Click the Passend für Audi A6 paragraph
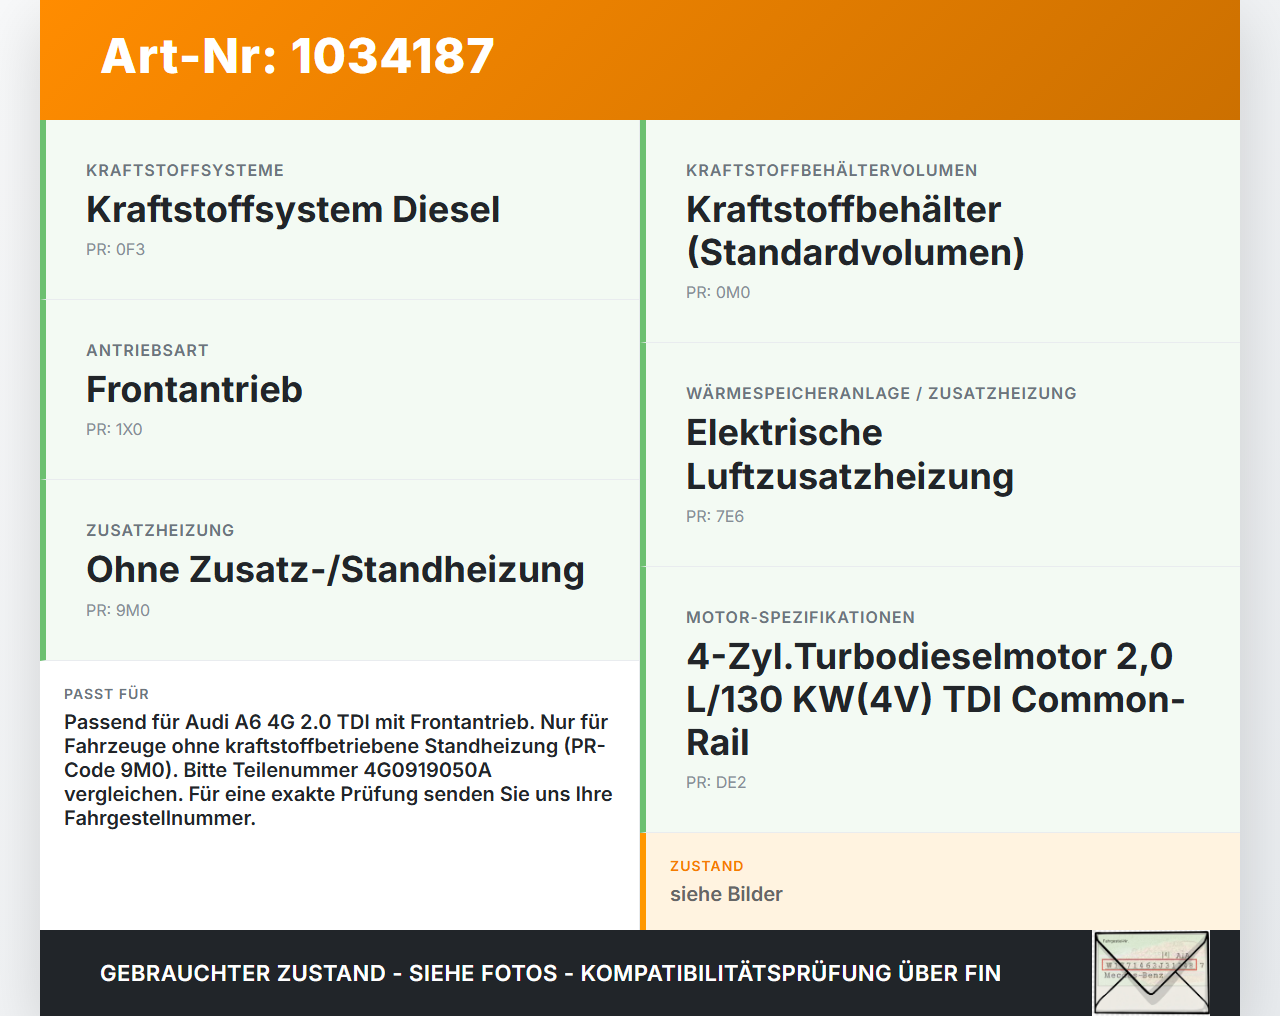 [x=338, y=770]
